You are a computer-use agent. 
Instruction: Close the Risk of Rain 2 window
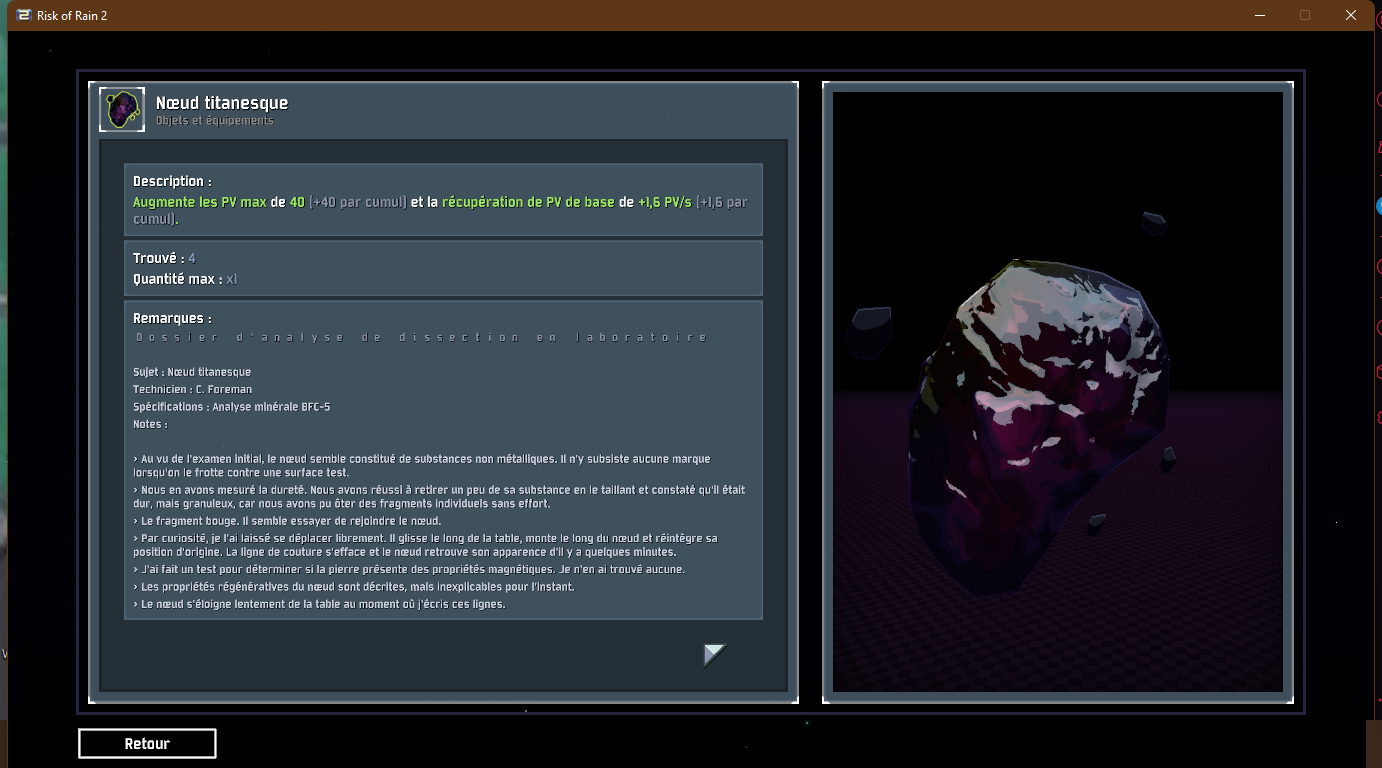pos(1350,15)
